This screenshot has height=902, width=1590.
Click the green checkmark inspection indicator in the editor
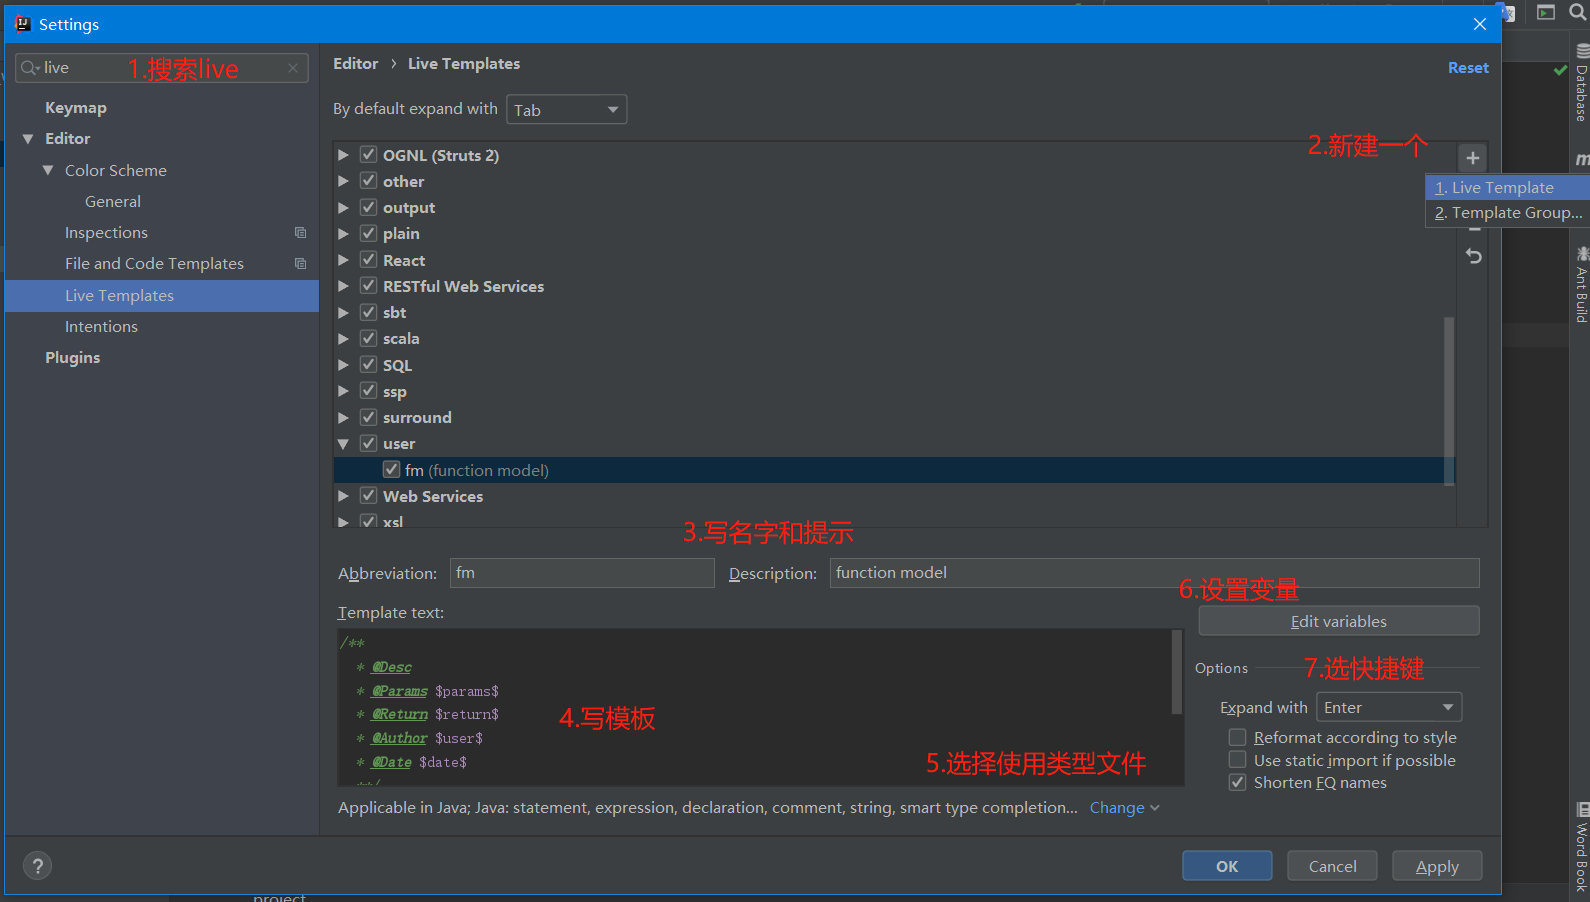pos(1560,70)
